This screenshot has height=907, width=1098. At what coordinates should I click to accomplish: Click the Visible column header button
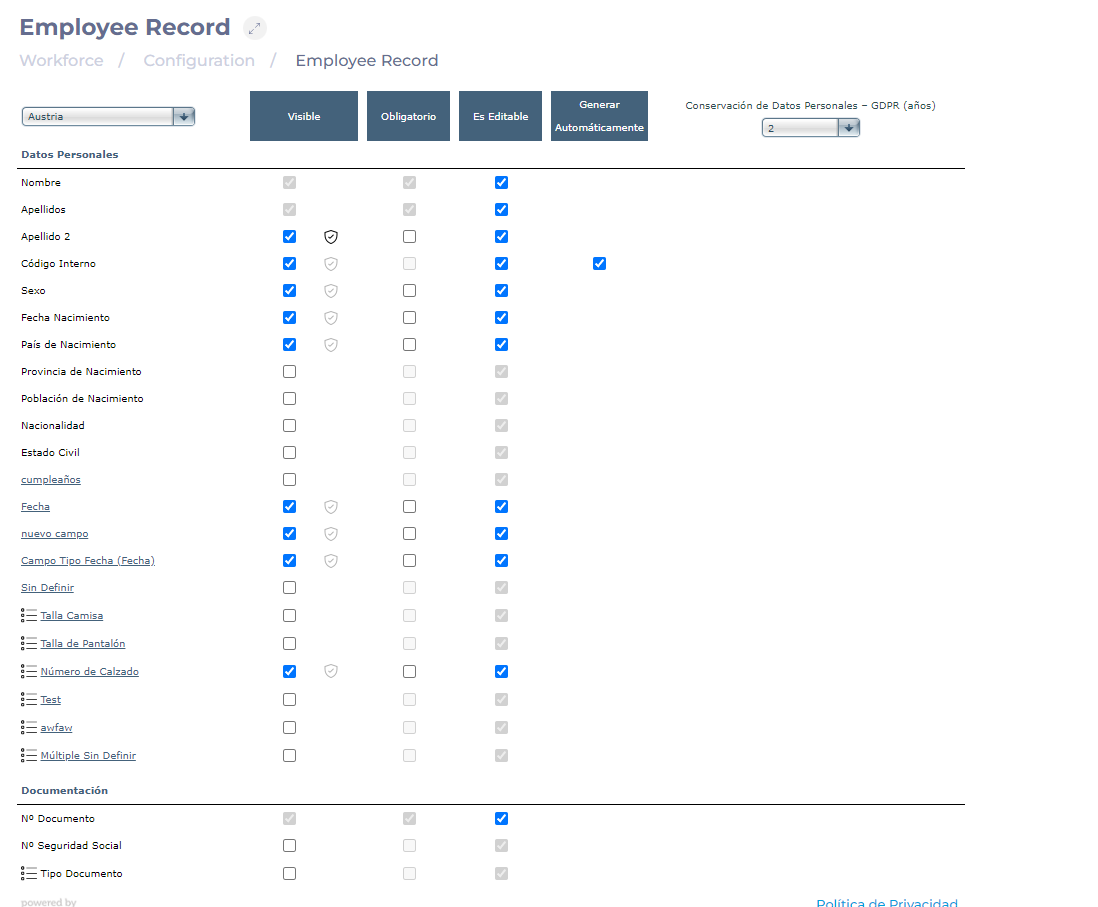pyautogui.click(x=304, y=116)
